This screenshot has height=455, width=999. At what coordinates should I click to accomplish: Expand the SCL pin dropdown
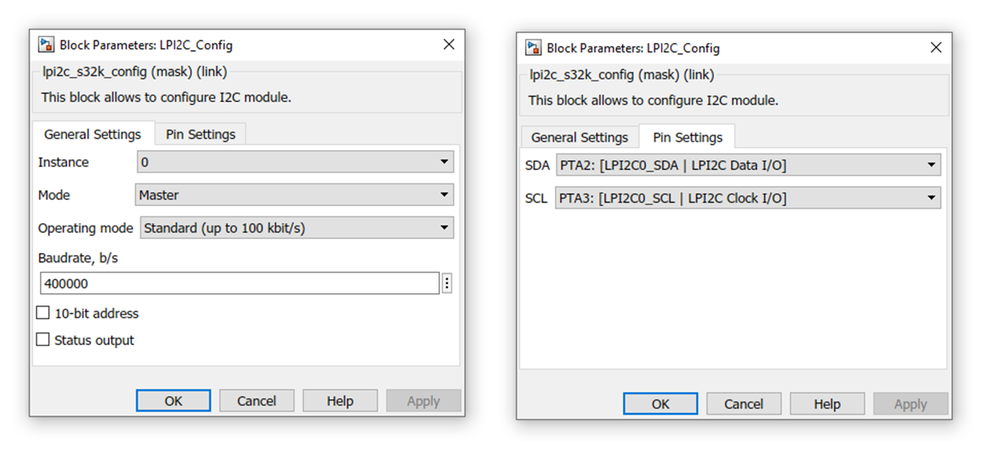(748, 198)
